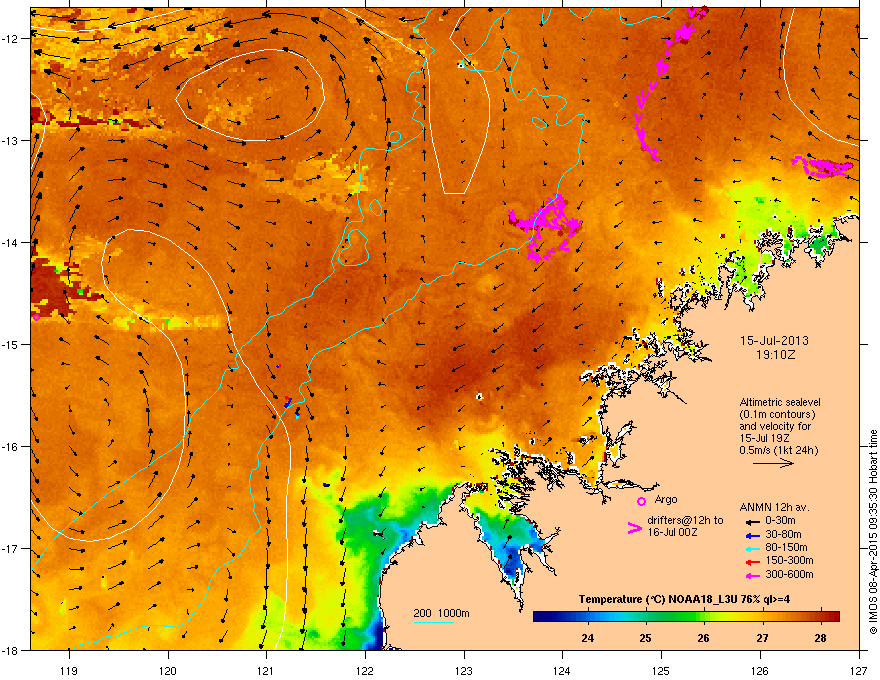Click the IMOS copyright timestamp text
The height and width of the screenshot is (680, 880).
coord(873,532)
